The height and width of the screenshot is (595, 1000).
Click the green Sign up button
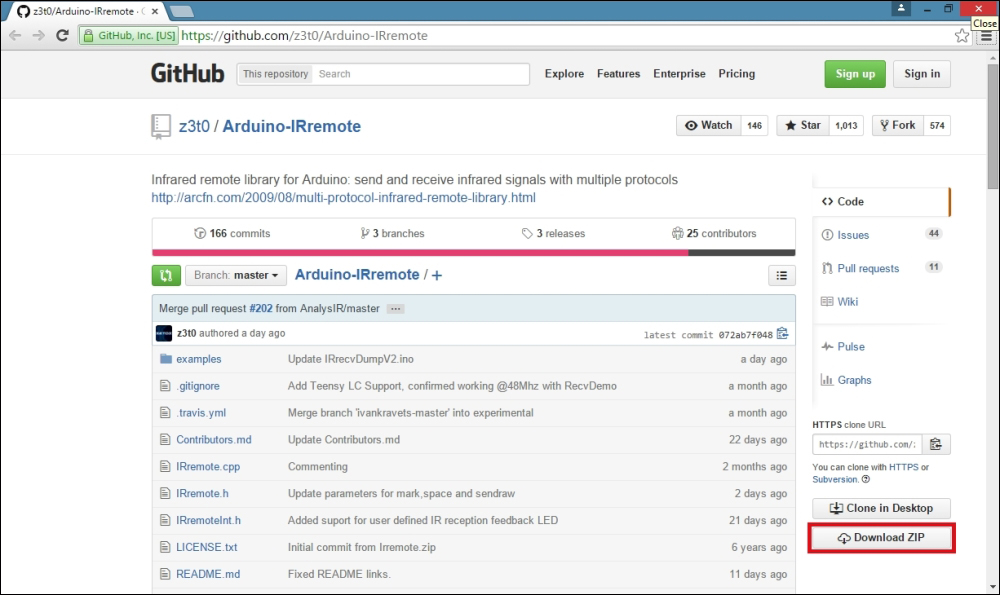tap(855, 74)
